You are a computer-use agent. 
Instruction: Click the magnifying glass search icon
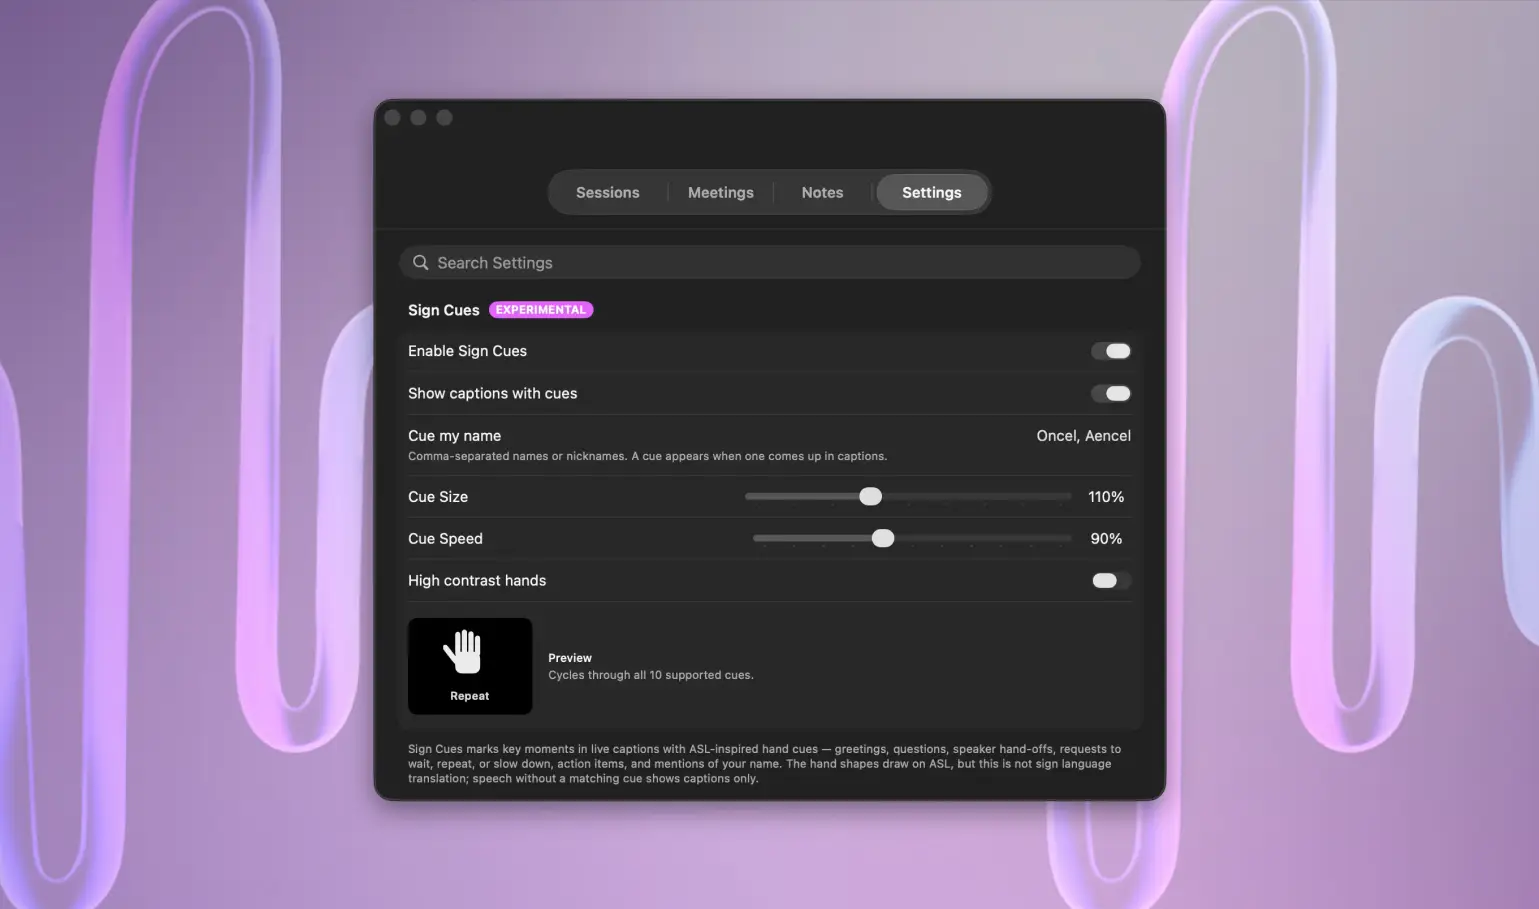[x=421, y=262]
